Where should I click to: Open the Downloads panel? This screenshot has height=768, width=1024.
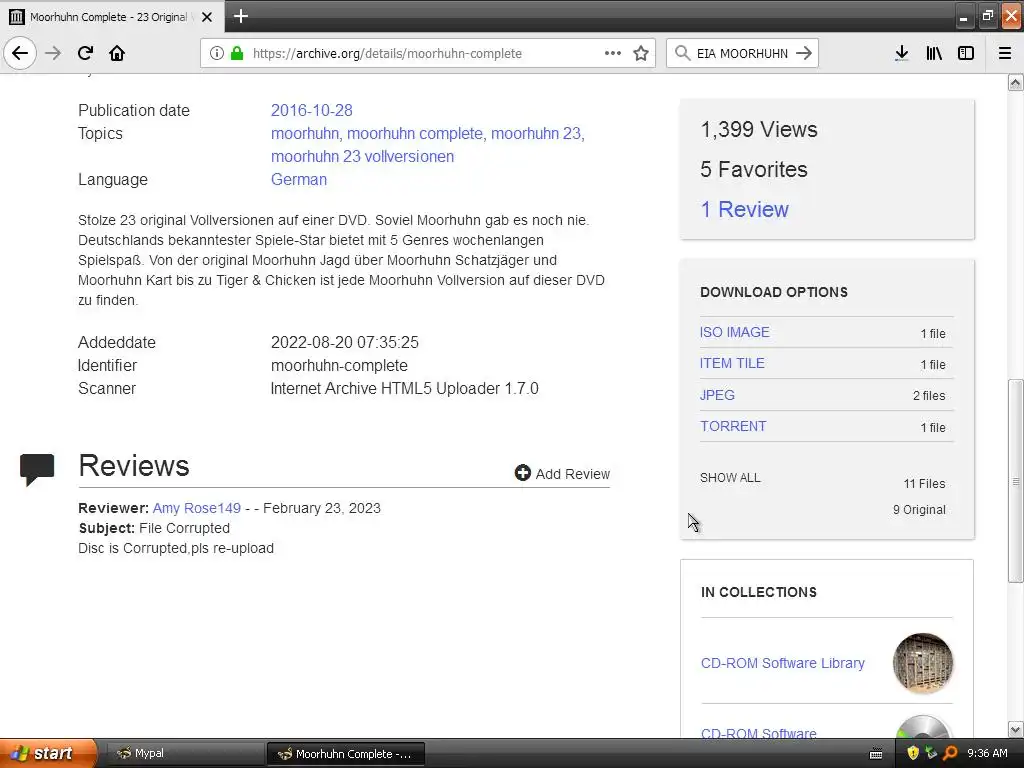click(901, 53)
